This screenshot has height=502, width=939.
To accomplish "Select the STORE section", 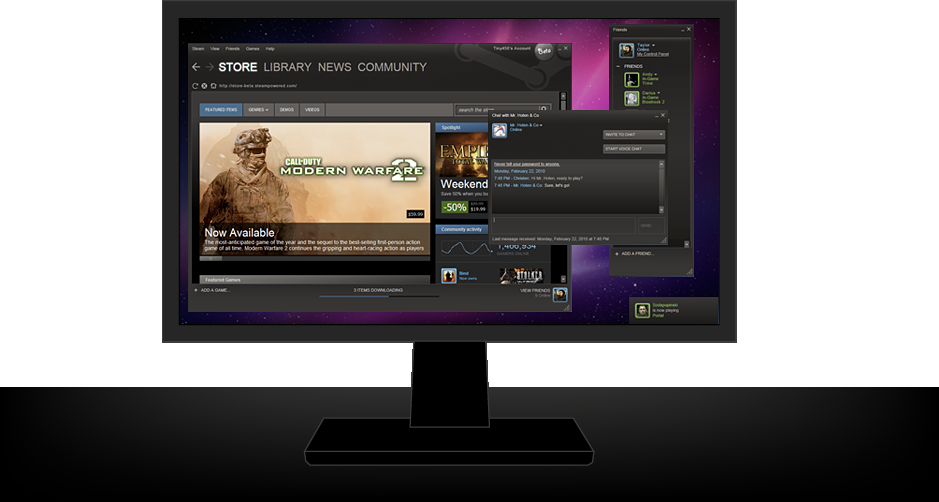I will (x=238, y=67).
